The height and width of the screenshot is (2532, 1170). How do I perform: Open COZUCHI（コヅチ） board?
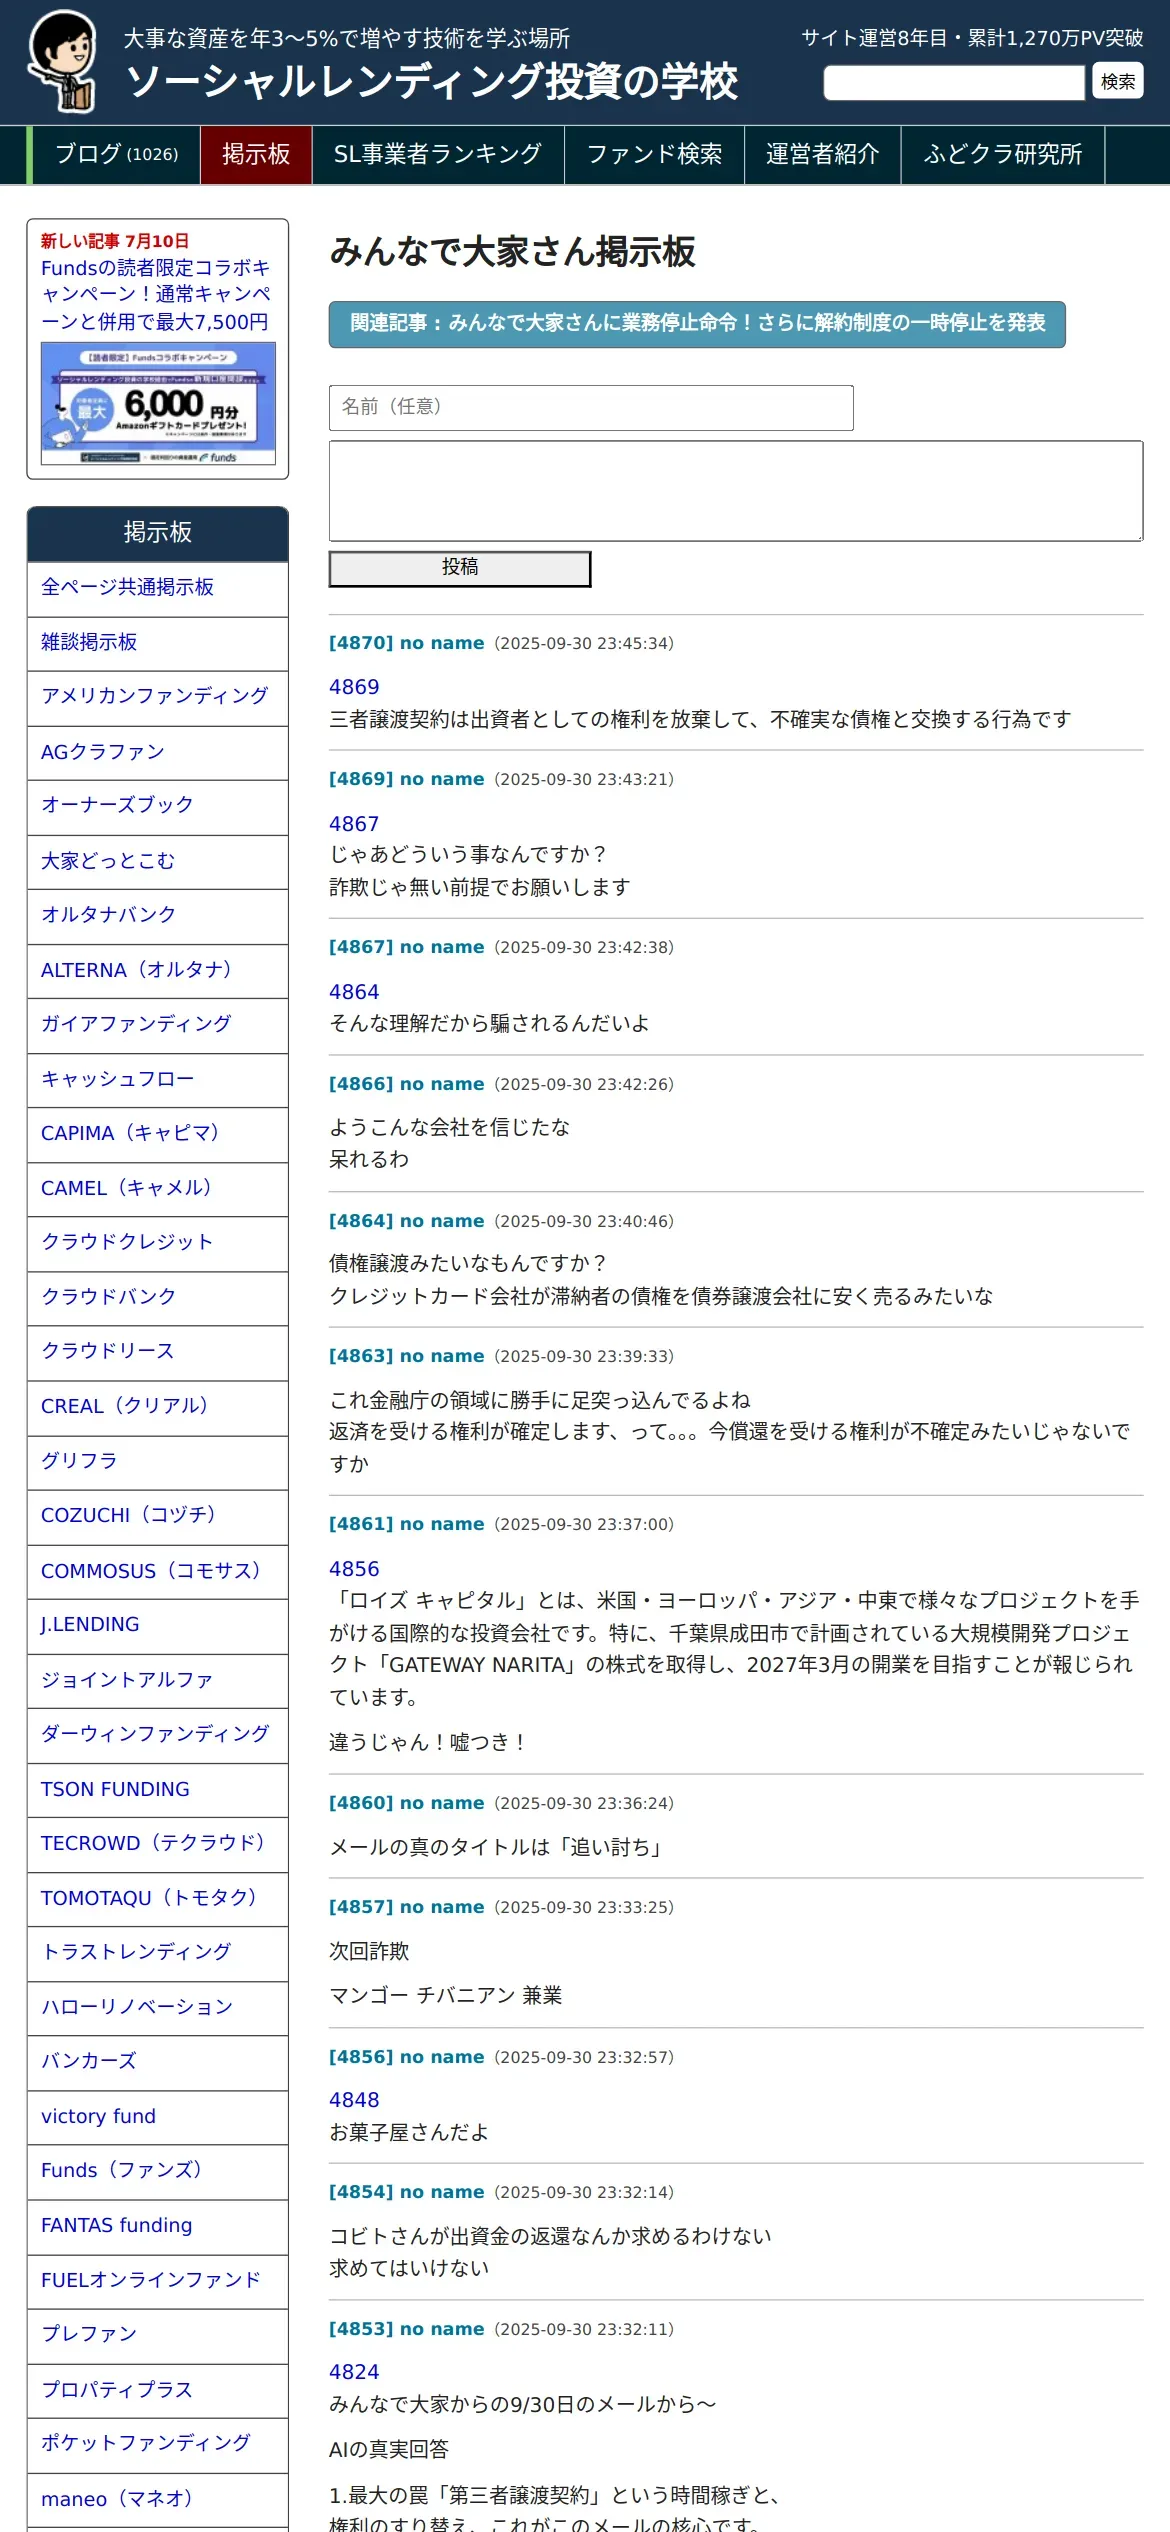pyautogui.click(x=158, y=1516)
